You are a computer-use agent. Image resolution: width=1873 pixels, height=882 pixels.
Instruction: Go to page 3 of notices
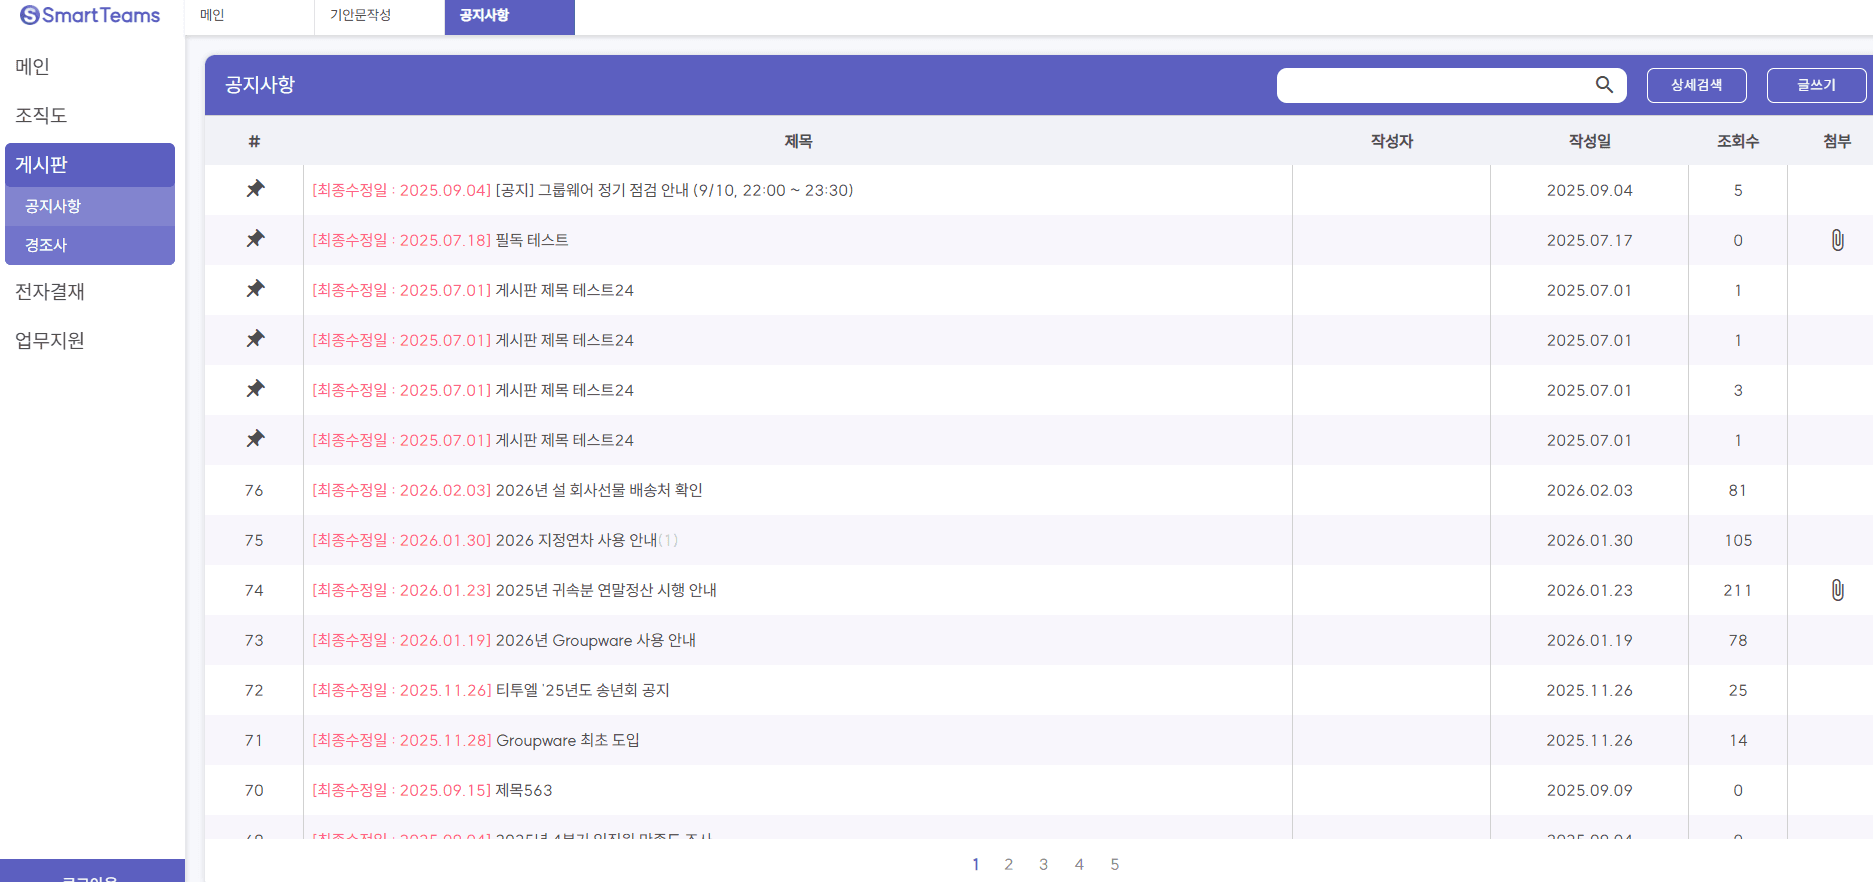[1043, 864]
